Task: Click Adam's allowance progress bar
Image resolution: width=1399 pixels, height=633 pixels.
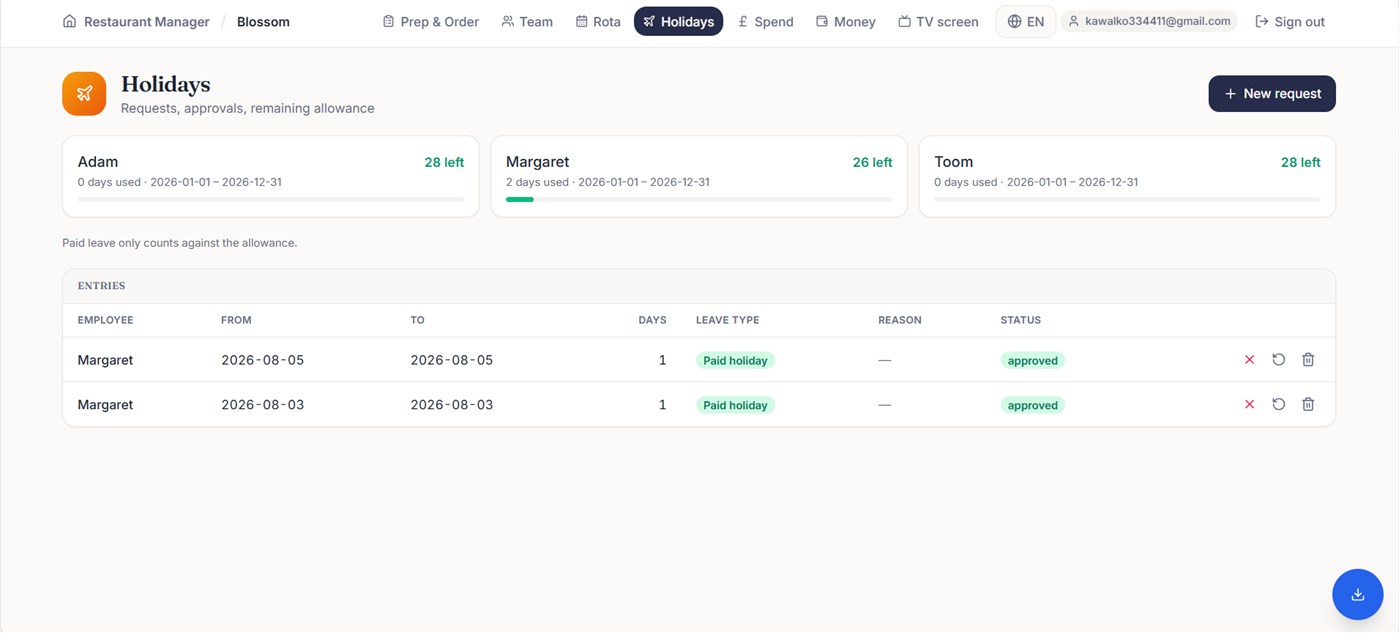Action: click(271, 200)
